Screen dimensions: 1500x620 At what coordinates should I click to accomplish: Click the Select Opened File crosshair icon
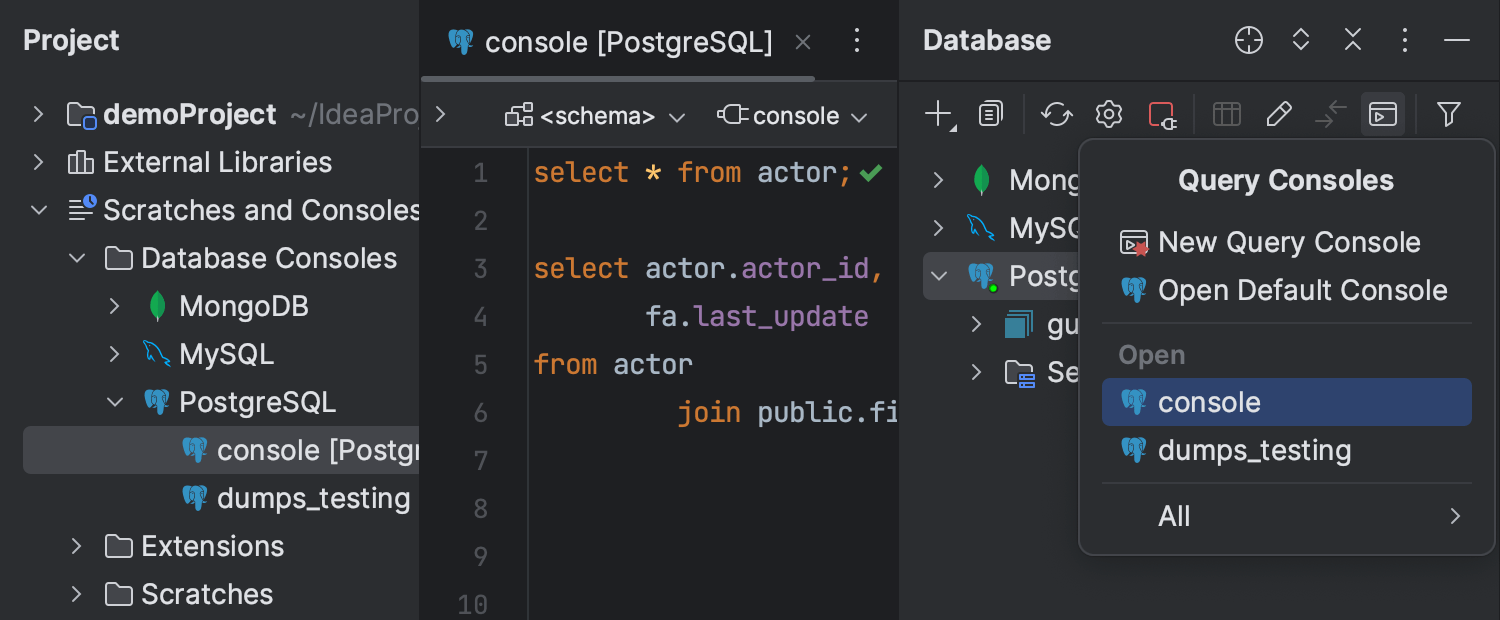tap(1249, 40)
